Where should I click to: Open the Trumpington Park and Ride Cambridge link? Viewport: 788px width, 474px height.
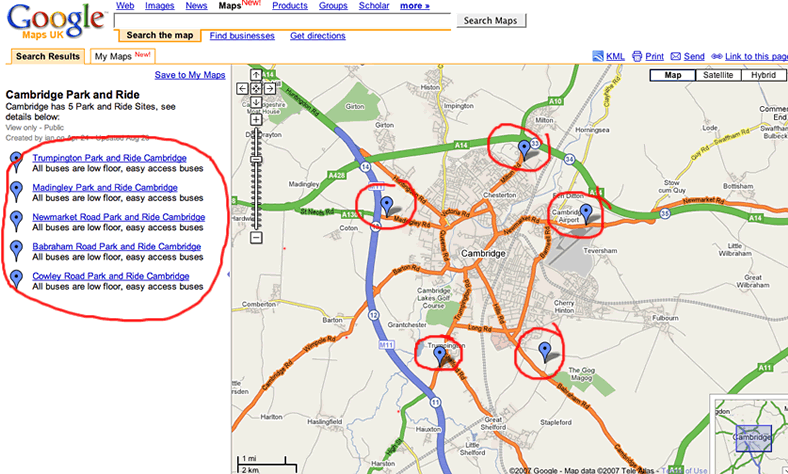click(110, 158)
